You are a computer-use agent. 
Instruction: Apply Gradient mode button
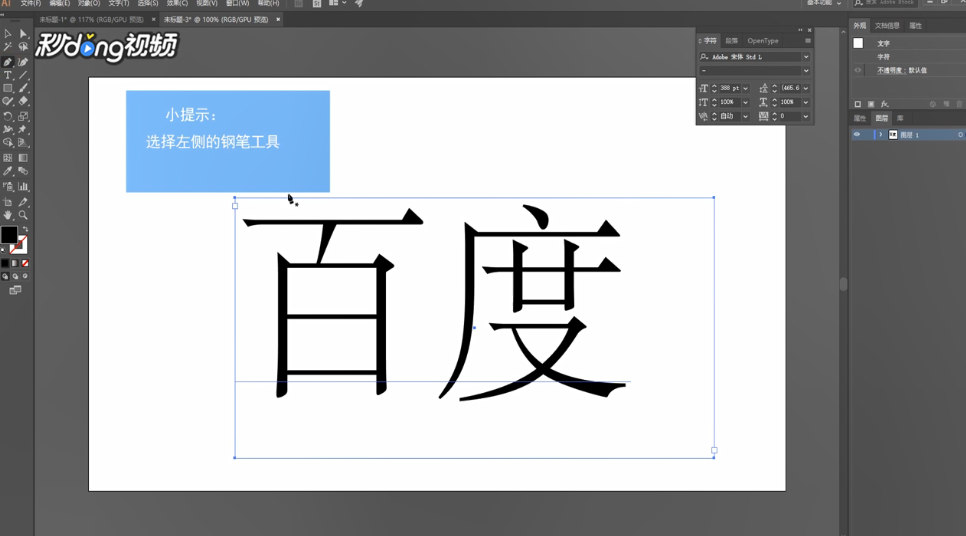[15, 263]
